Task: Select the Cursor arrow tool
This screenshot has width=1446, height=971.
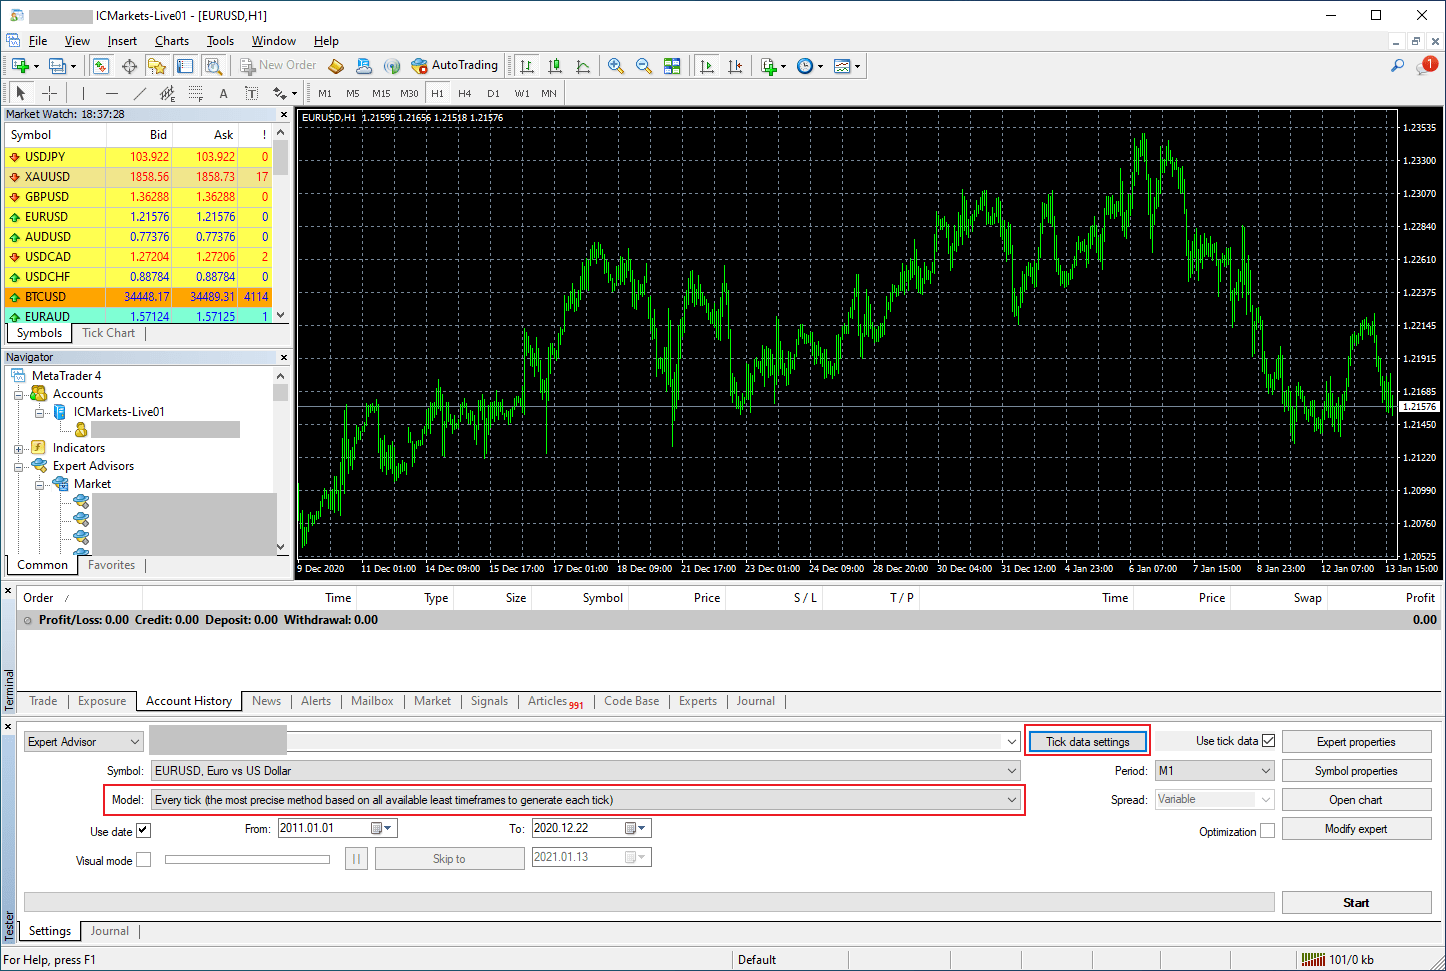Action: (x=21, y=93)
